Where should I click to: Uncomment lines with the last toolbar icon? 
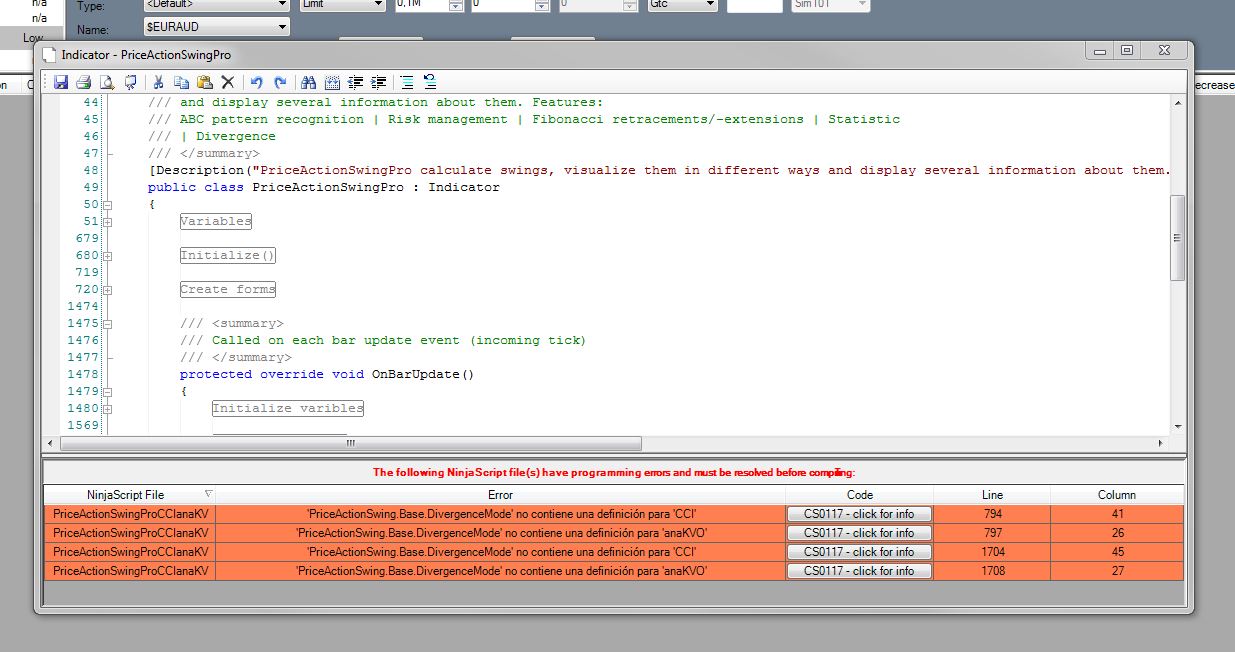pos(430,82)
